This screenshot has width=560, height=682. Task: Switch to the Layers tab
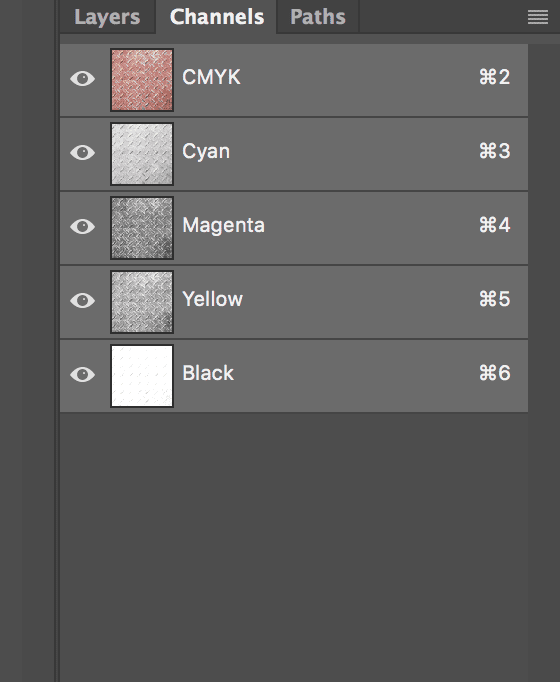click(x=107, y=17)
